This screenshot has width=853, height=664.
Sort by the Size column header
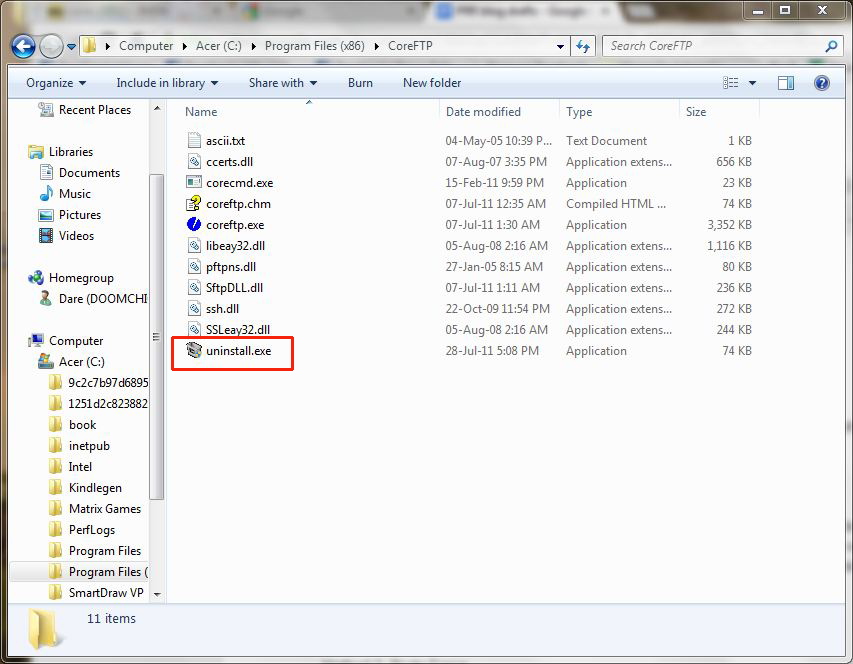click(696, 112)
